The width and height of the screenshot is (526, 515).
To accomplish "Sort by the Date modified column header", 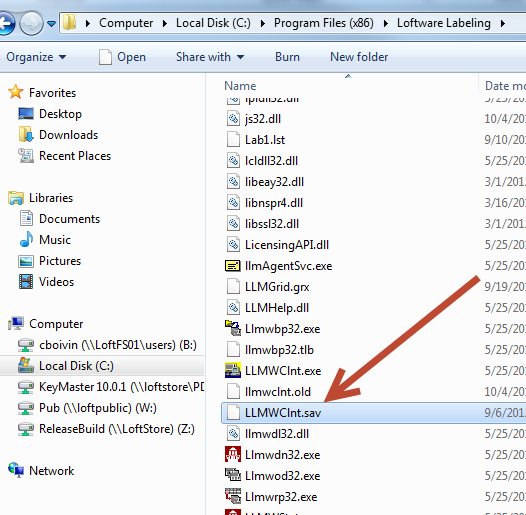I will pyautogui.click(x=505, y=86).
